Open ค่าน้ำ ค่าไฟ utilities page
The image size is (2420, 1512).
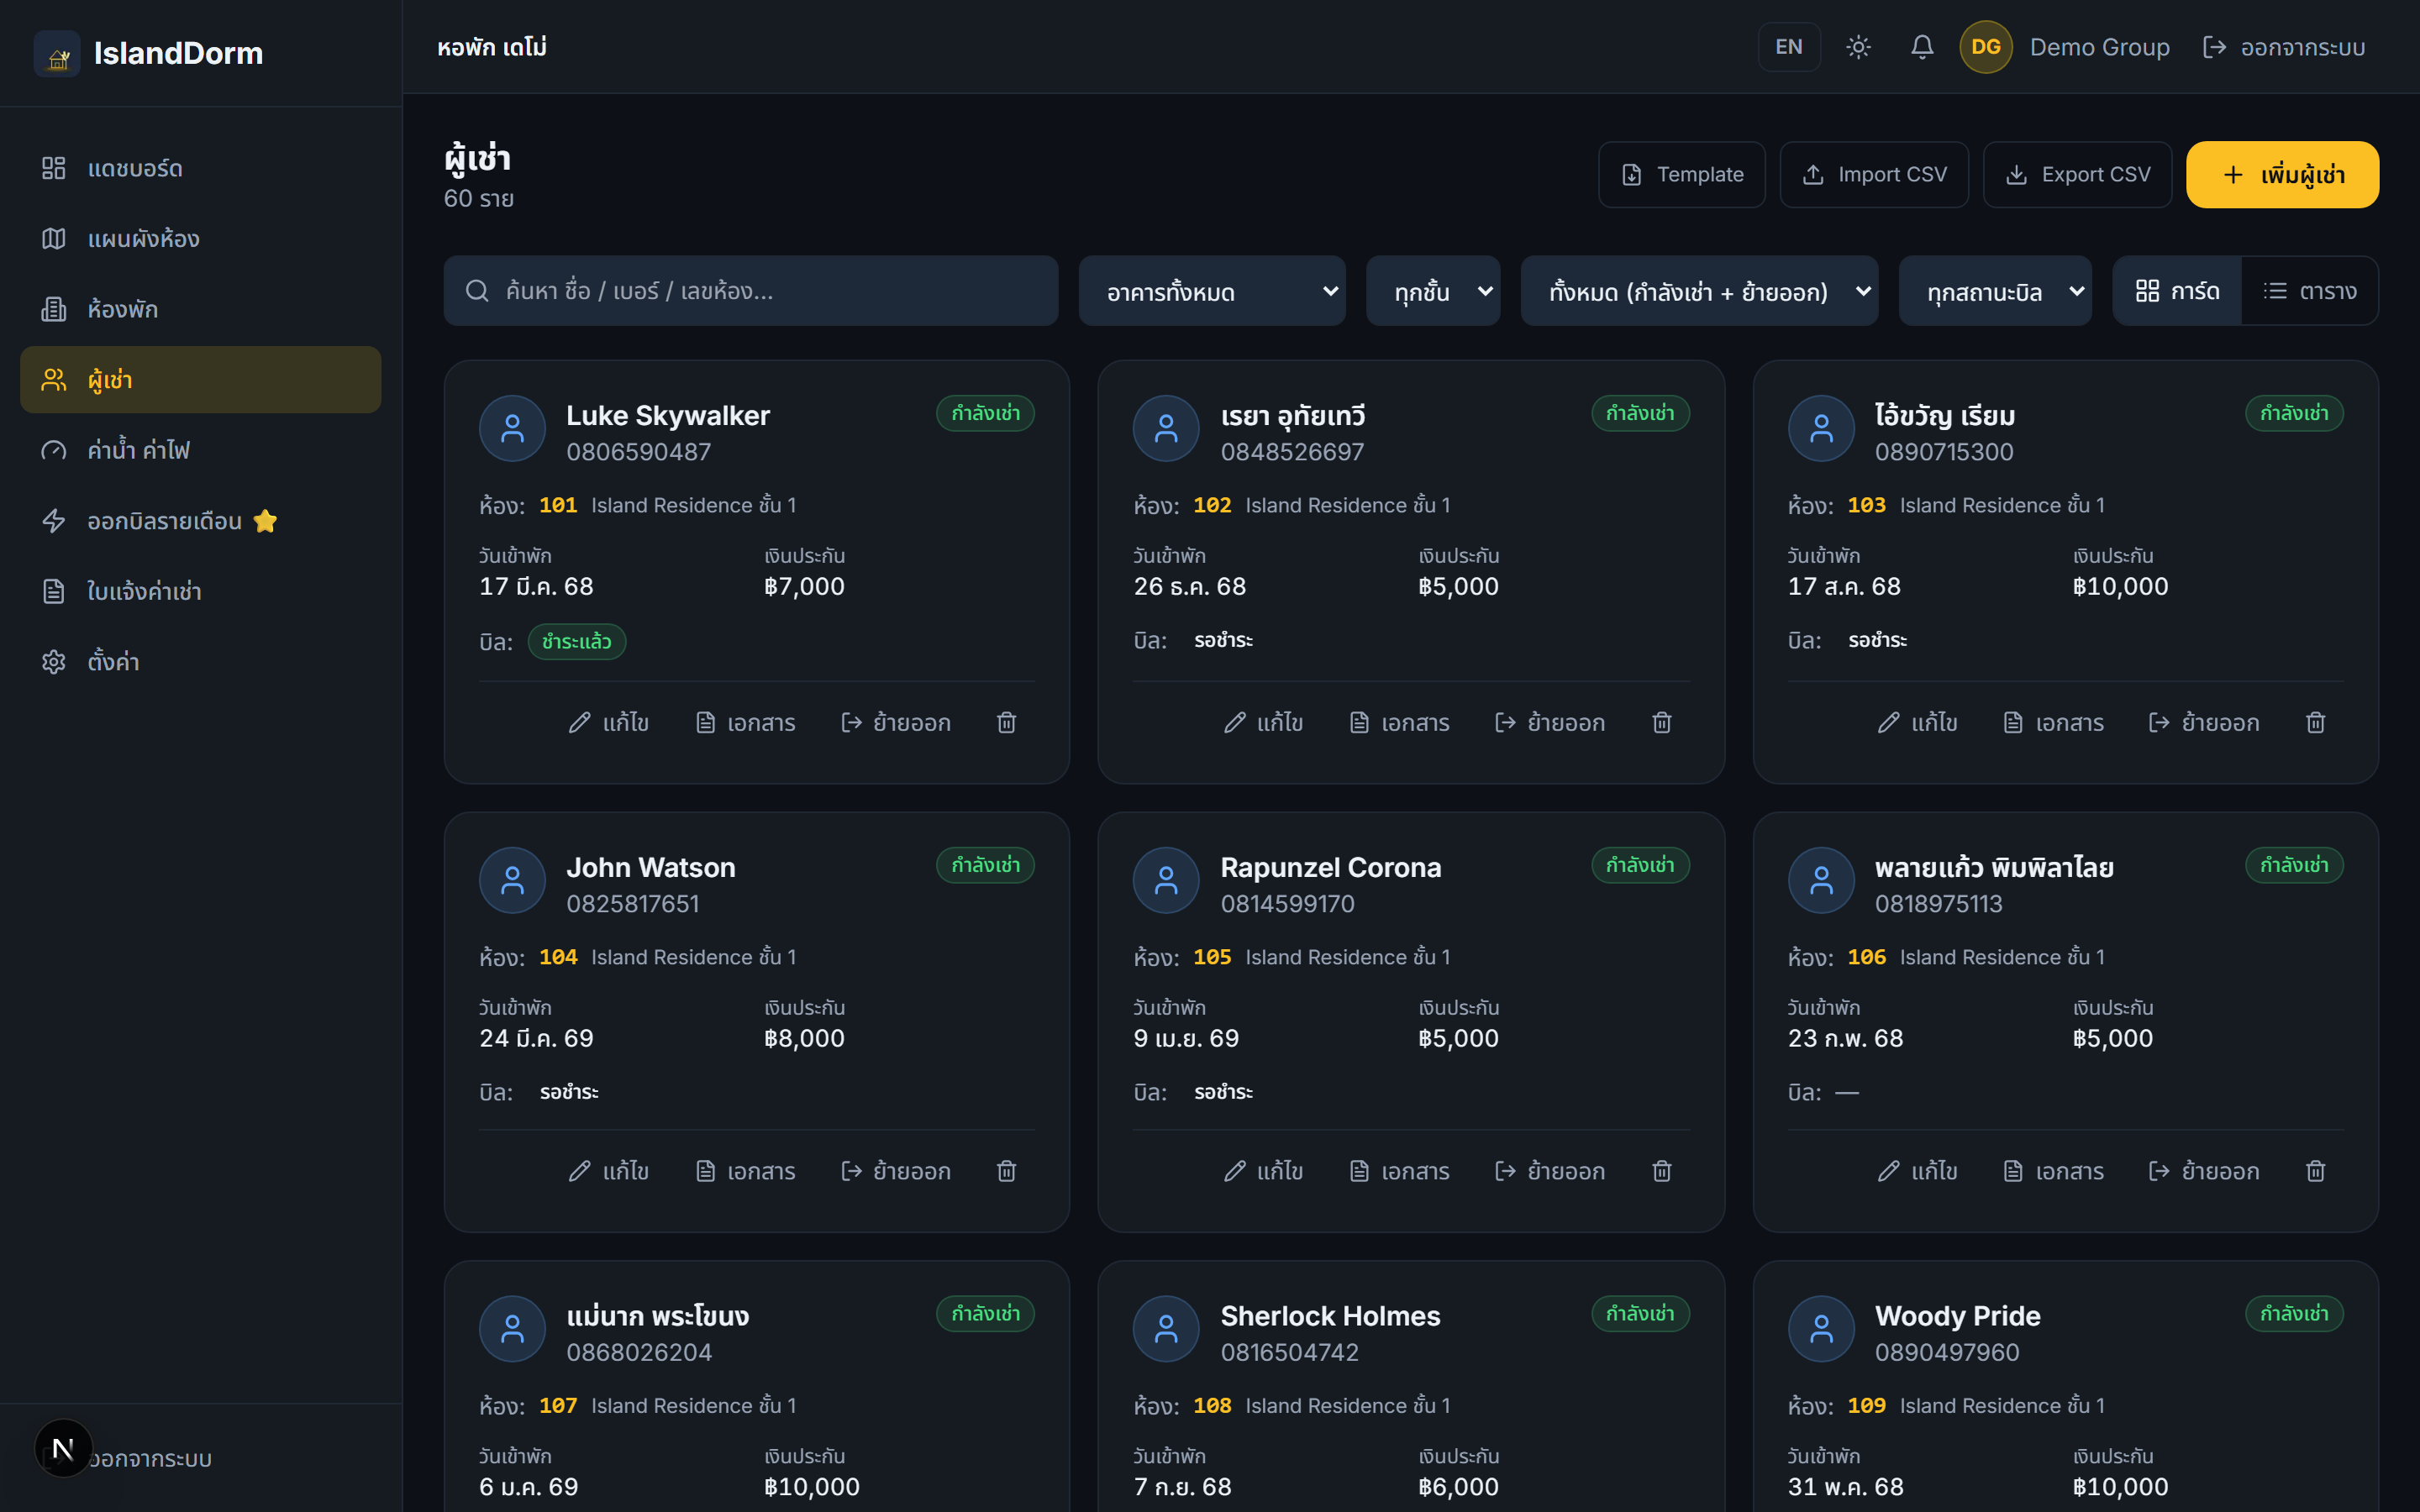click(200, 450)
